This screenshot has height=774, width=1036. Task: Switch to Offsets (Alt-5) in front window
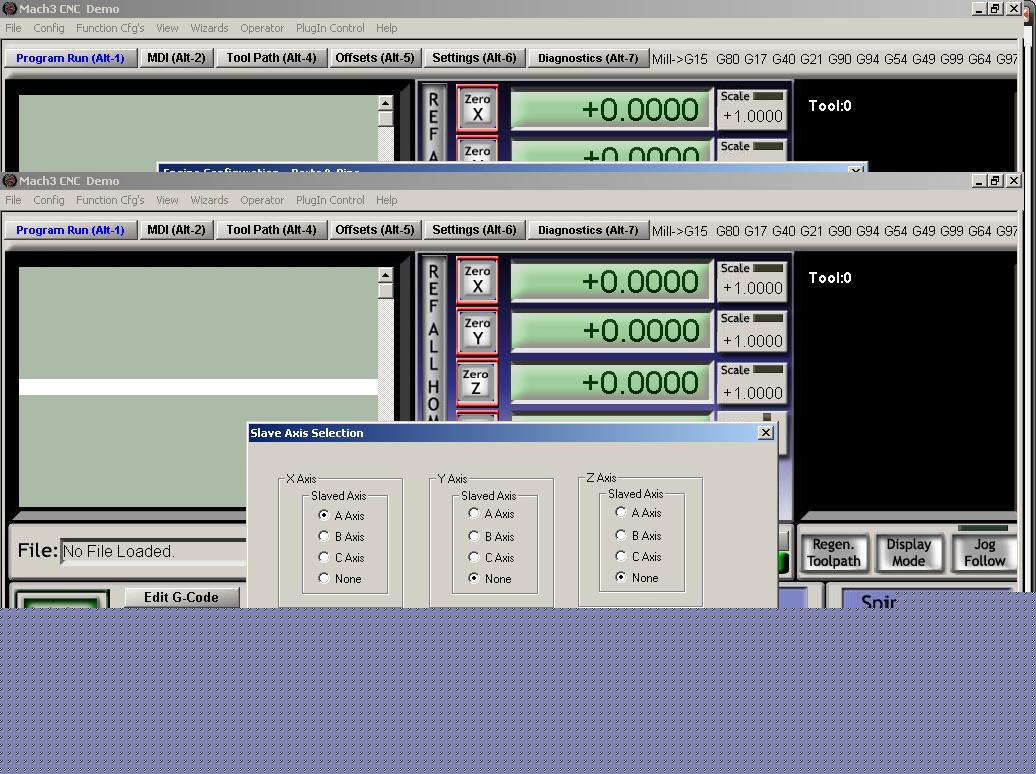pos(375,230)
